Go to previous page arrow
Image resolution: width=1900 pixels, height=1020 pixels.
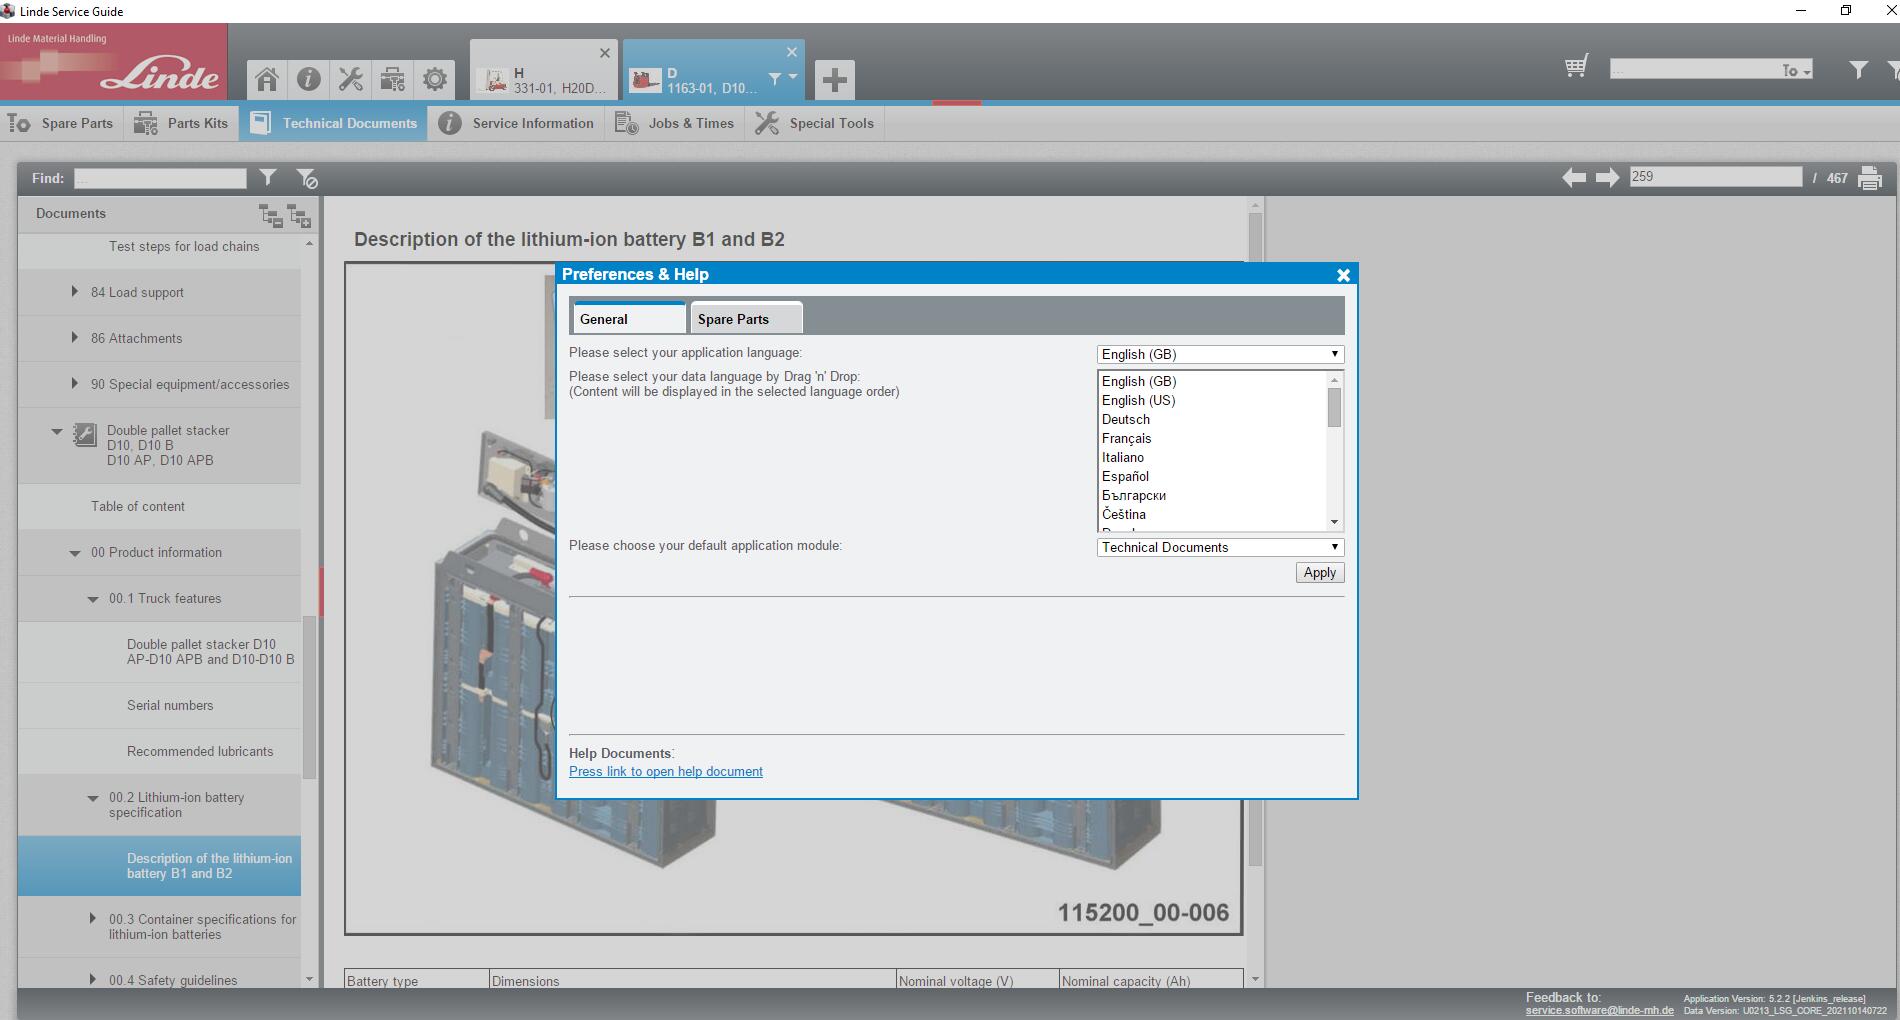1574,177
